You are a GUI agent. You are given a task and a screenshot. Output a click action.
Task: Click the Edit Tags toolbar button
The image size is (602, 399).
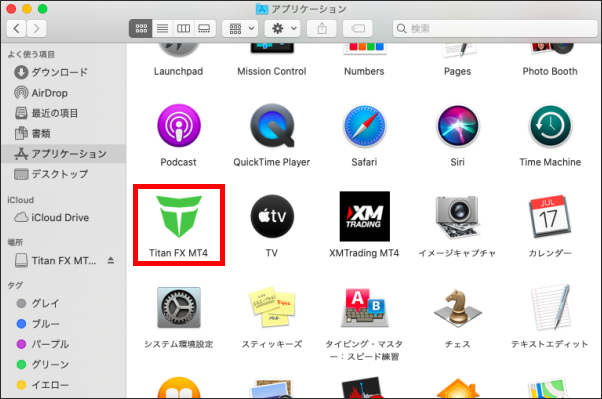click(358, 28)
